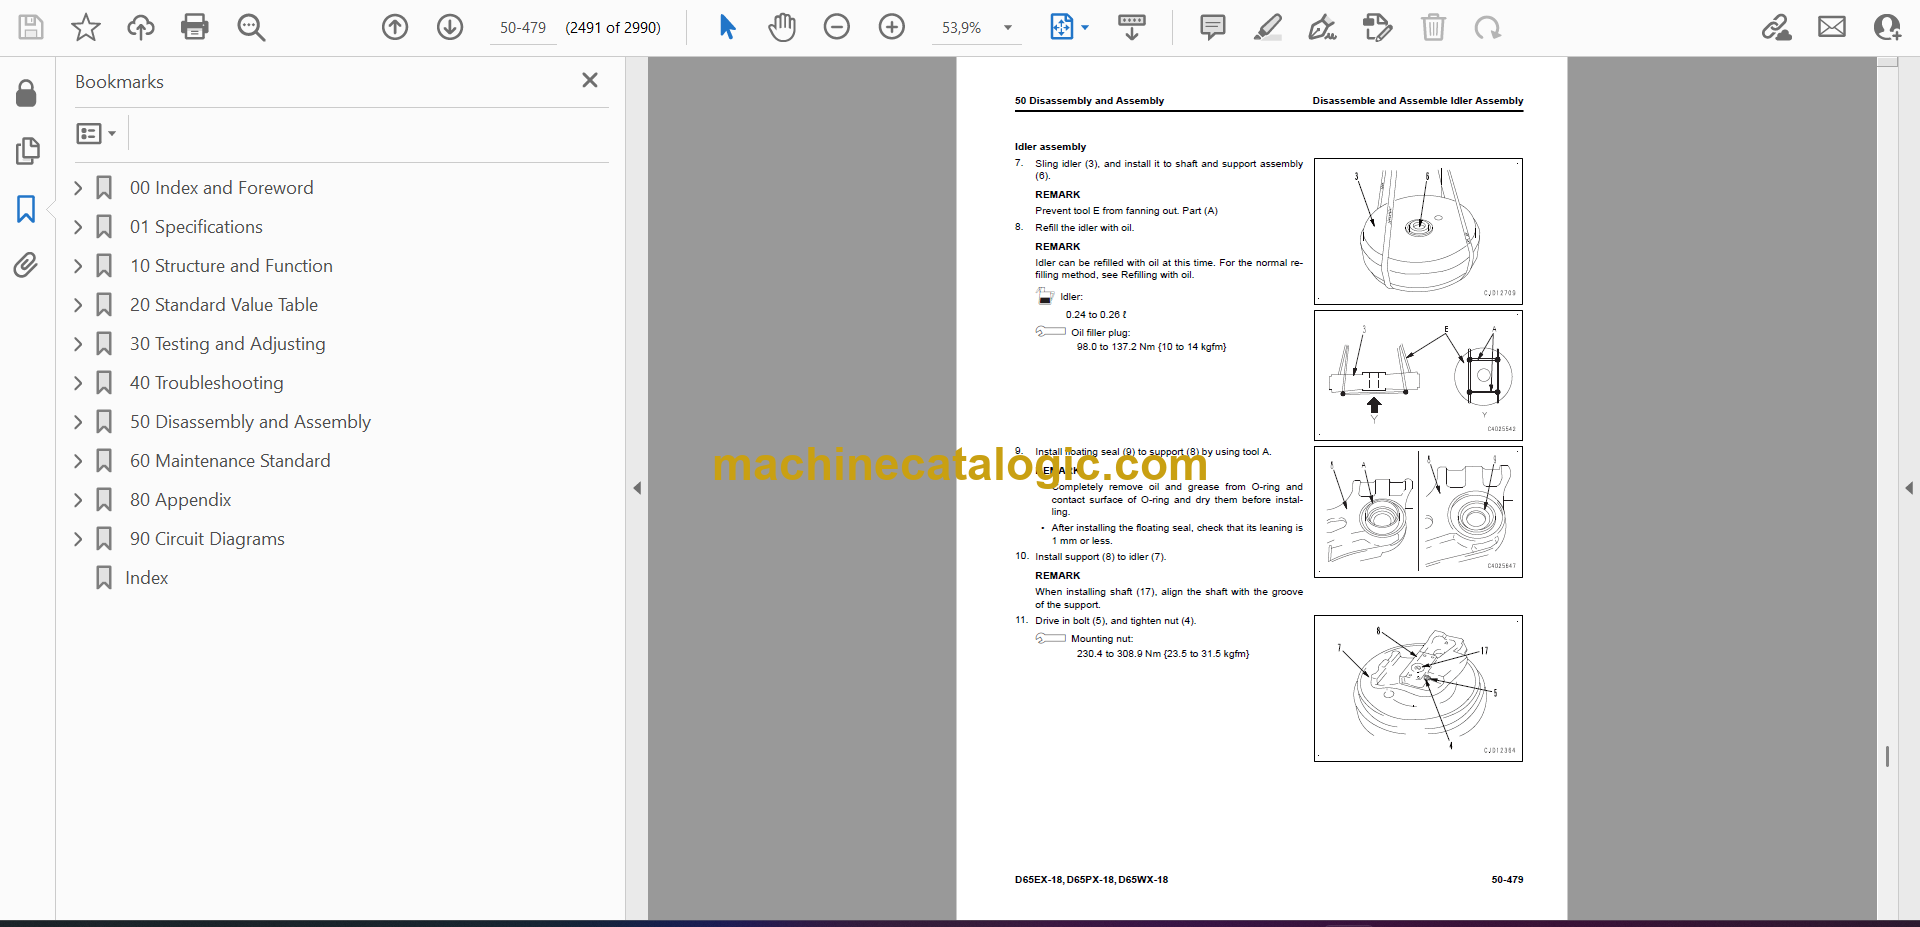
Task: Go to 60 Maintenance Standard bookmark
Action: (x=230, y=461)
